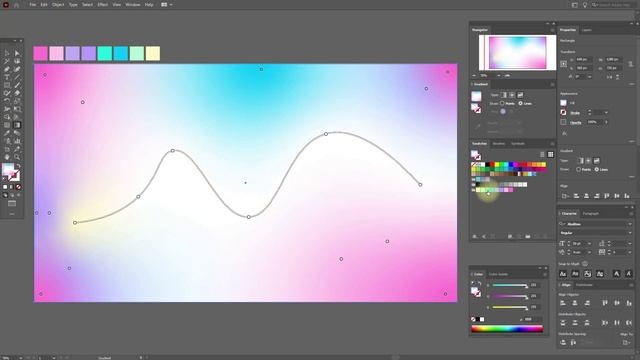
Task: Select the Selection tool in toolbar
Action: pyautogui.click(x=7, y=53)
